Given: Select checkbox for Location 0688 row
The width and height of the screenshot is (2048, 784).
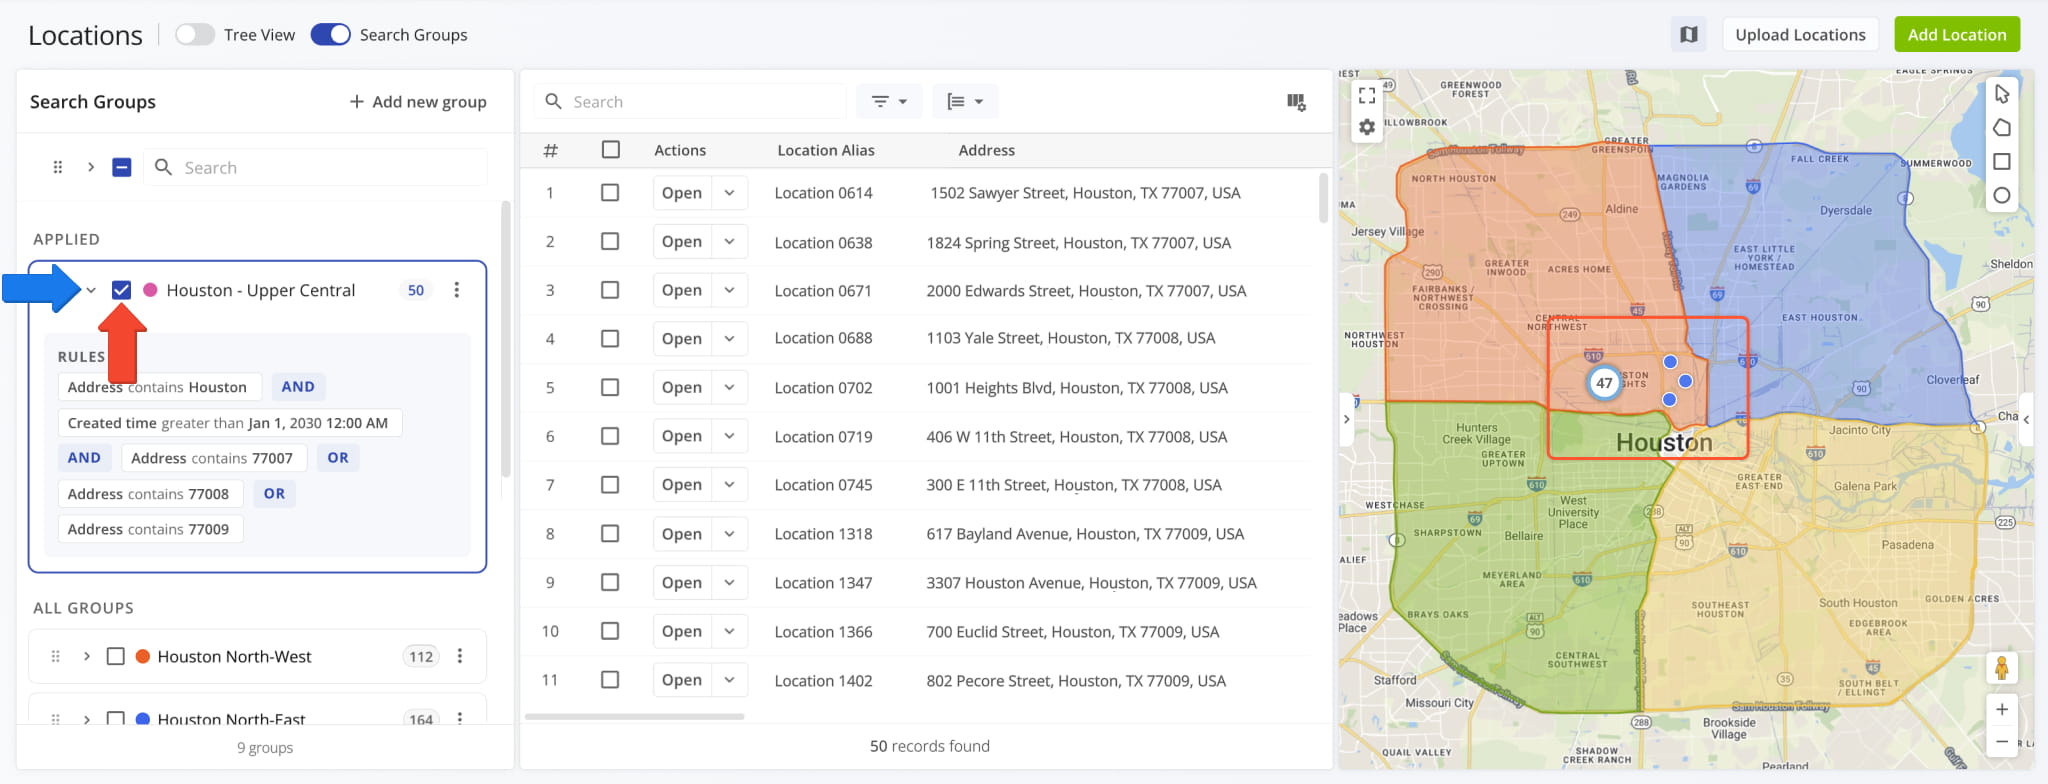Looking at the screenshot, I should (x=610, y=339).
